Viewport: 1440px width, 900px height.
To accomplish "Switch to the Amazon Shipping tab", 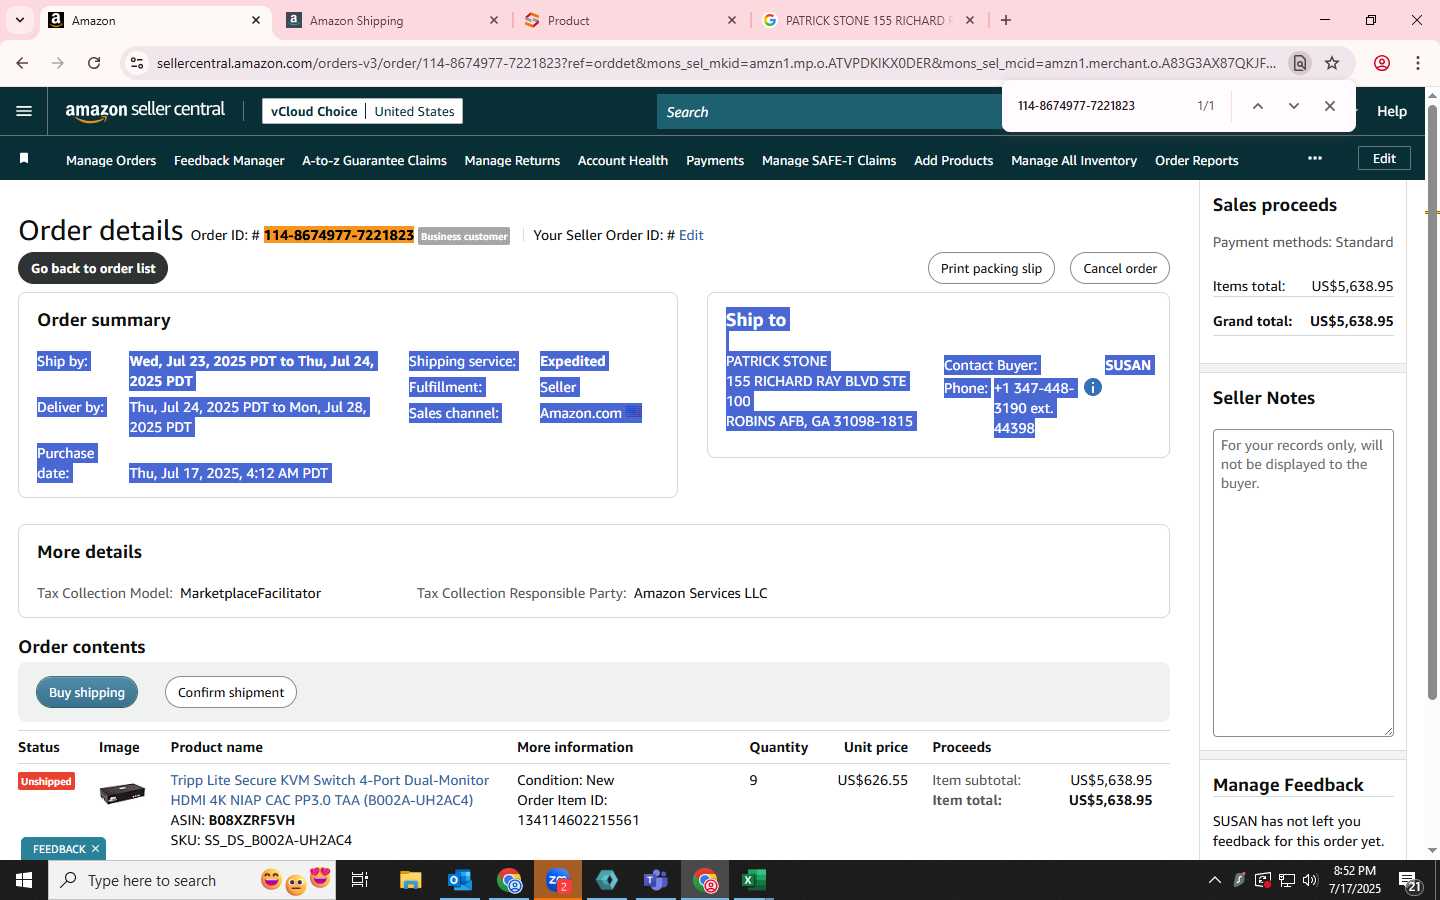I will coord(392,20).
